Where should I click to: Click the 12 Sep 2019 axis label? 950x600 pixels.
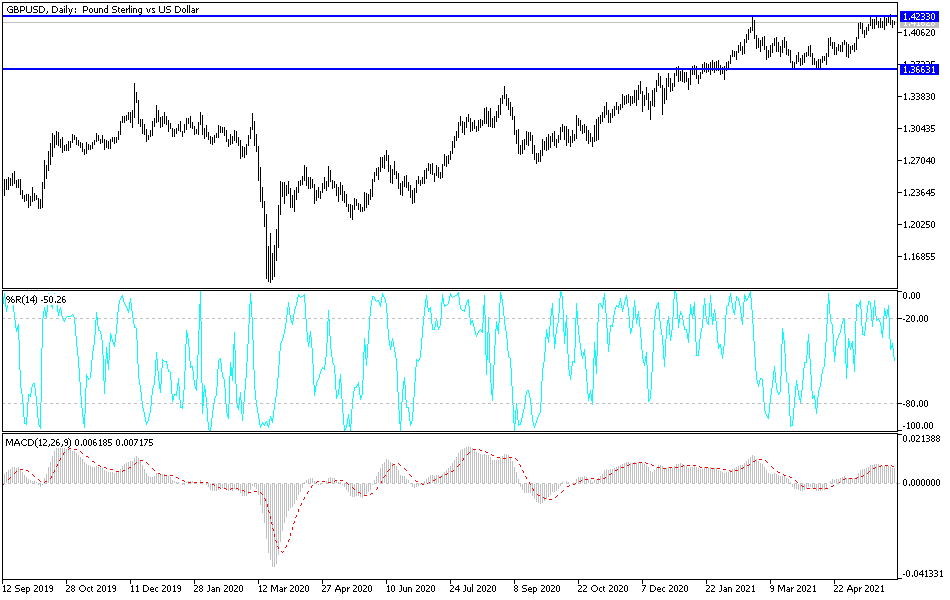point(30,590)
